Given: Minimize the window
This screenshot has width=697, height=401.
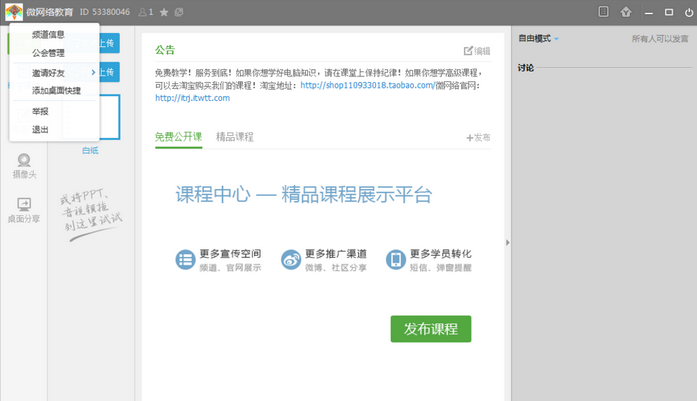Looking at the screenshot, I should pyautogui.click(x=649, y=12).
